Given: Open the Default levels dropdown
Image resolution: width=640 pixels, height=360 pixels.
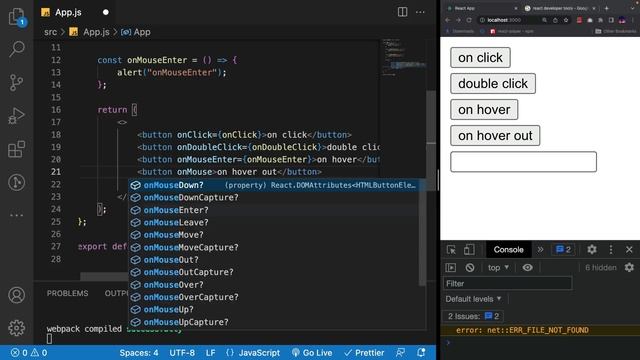Looking at the screenshot, I should [x=473, y=299].
